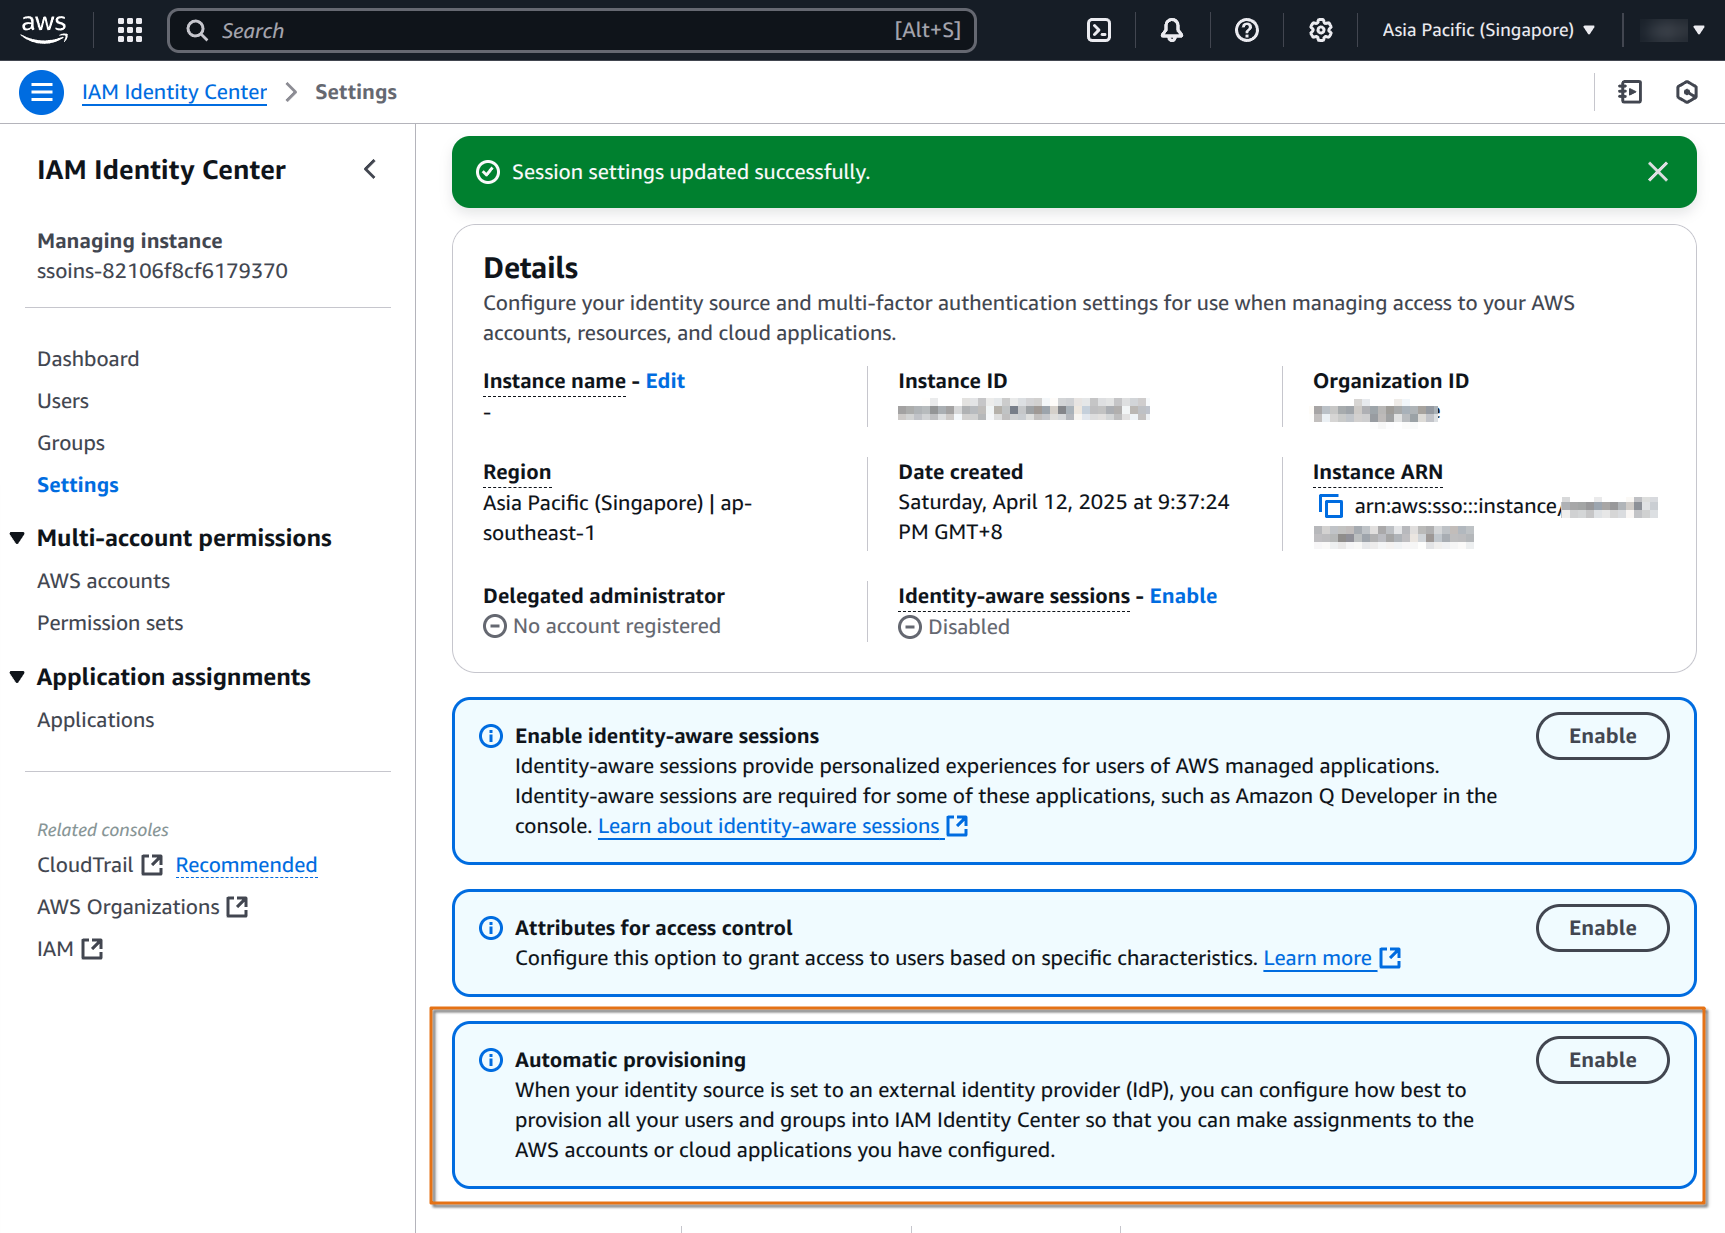Open the panel icon beside the breadcrumb
This screenshot has width=1725, height=1233.
(x=1630, y=92)
